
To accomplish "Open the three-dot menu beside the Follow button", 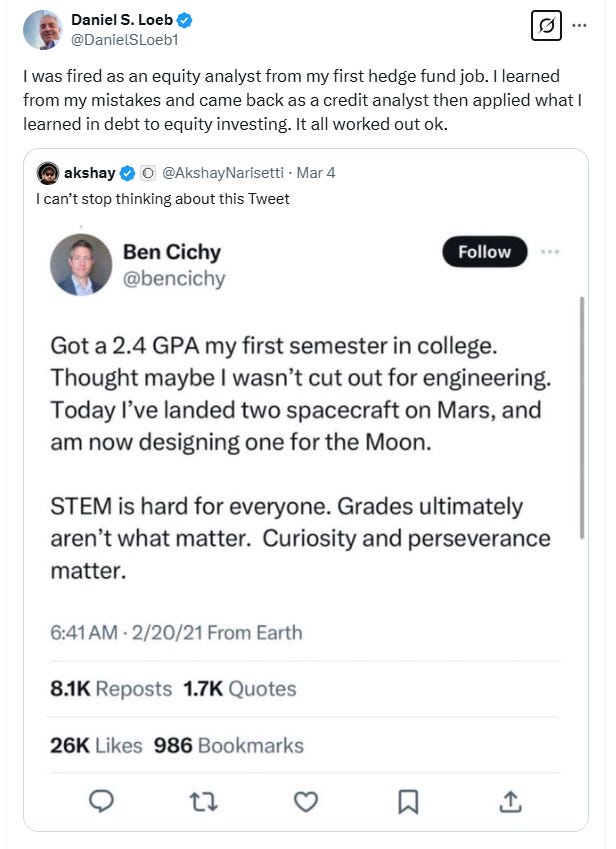I will pos(549,252).
